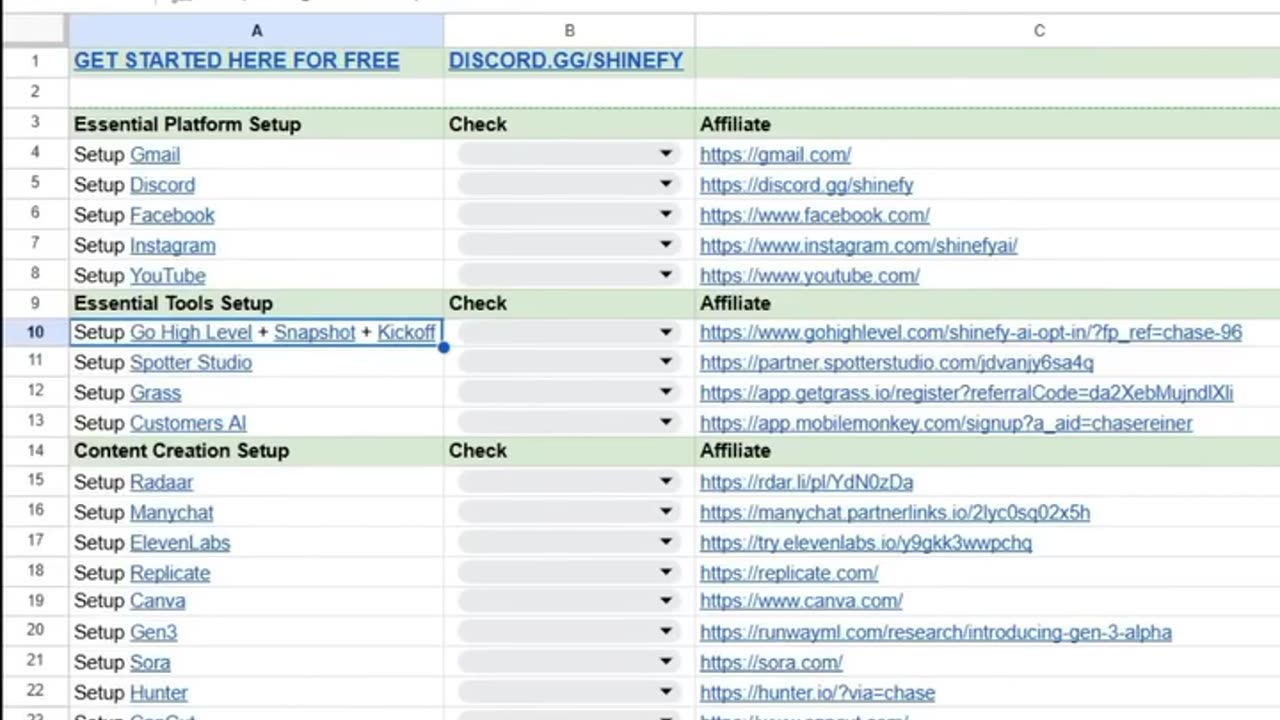Open the Canva link in column A

pyautogui.click(x=157, y=600)
